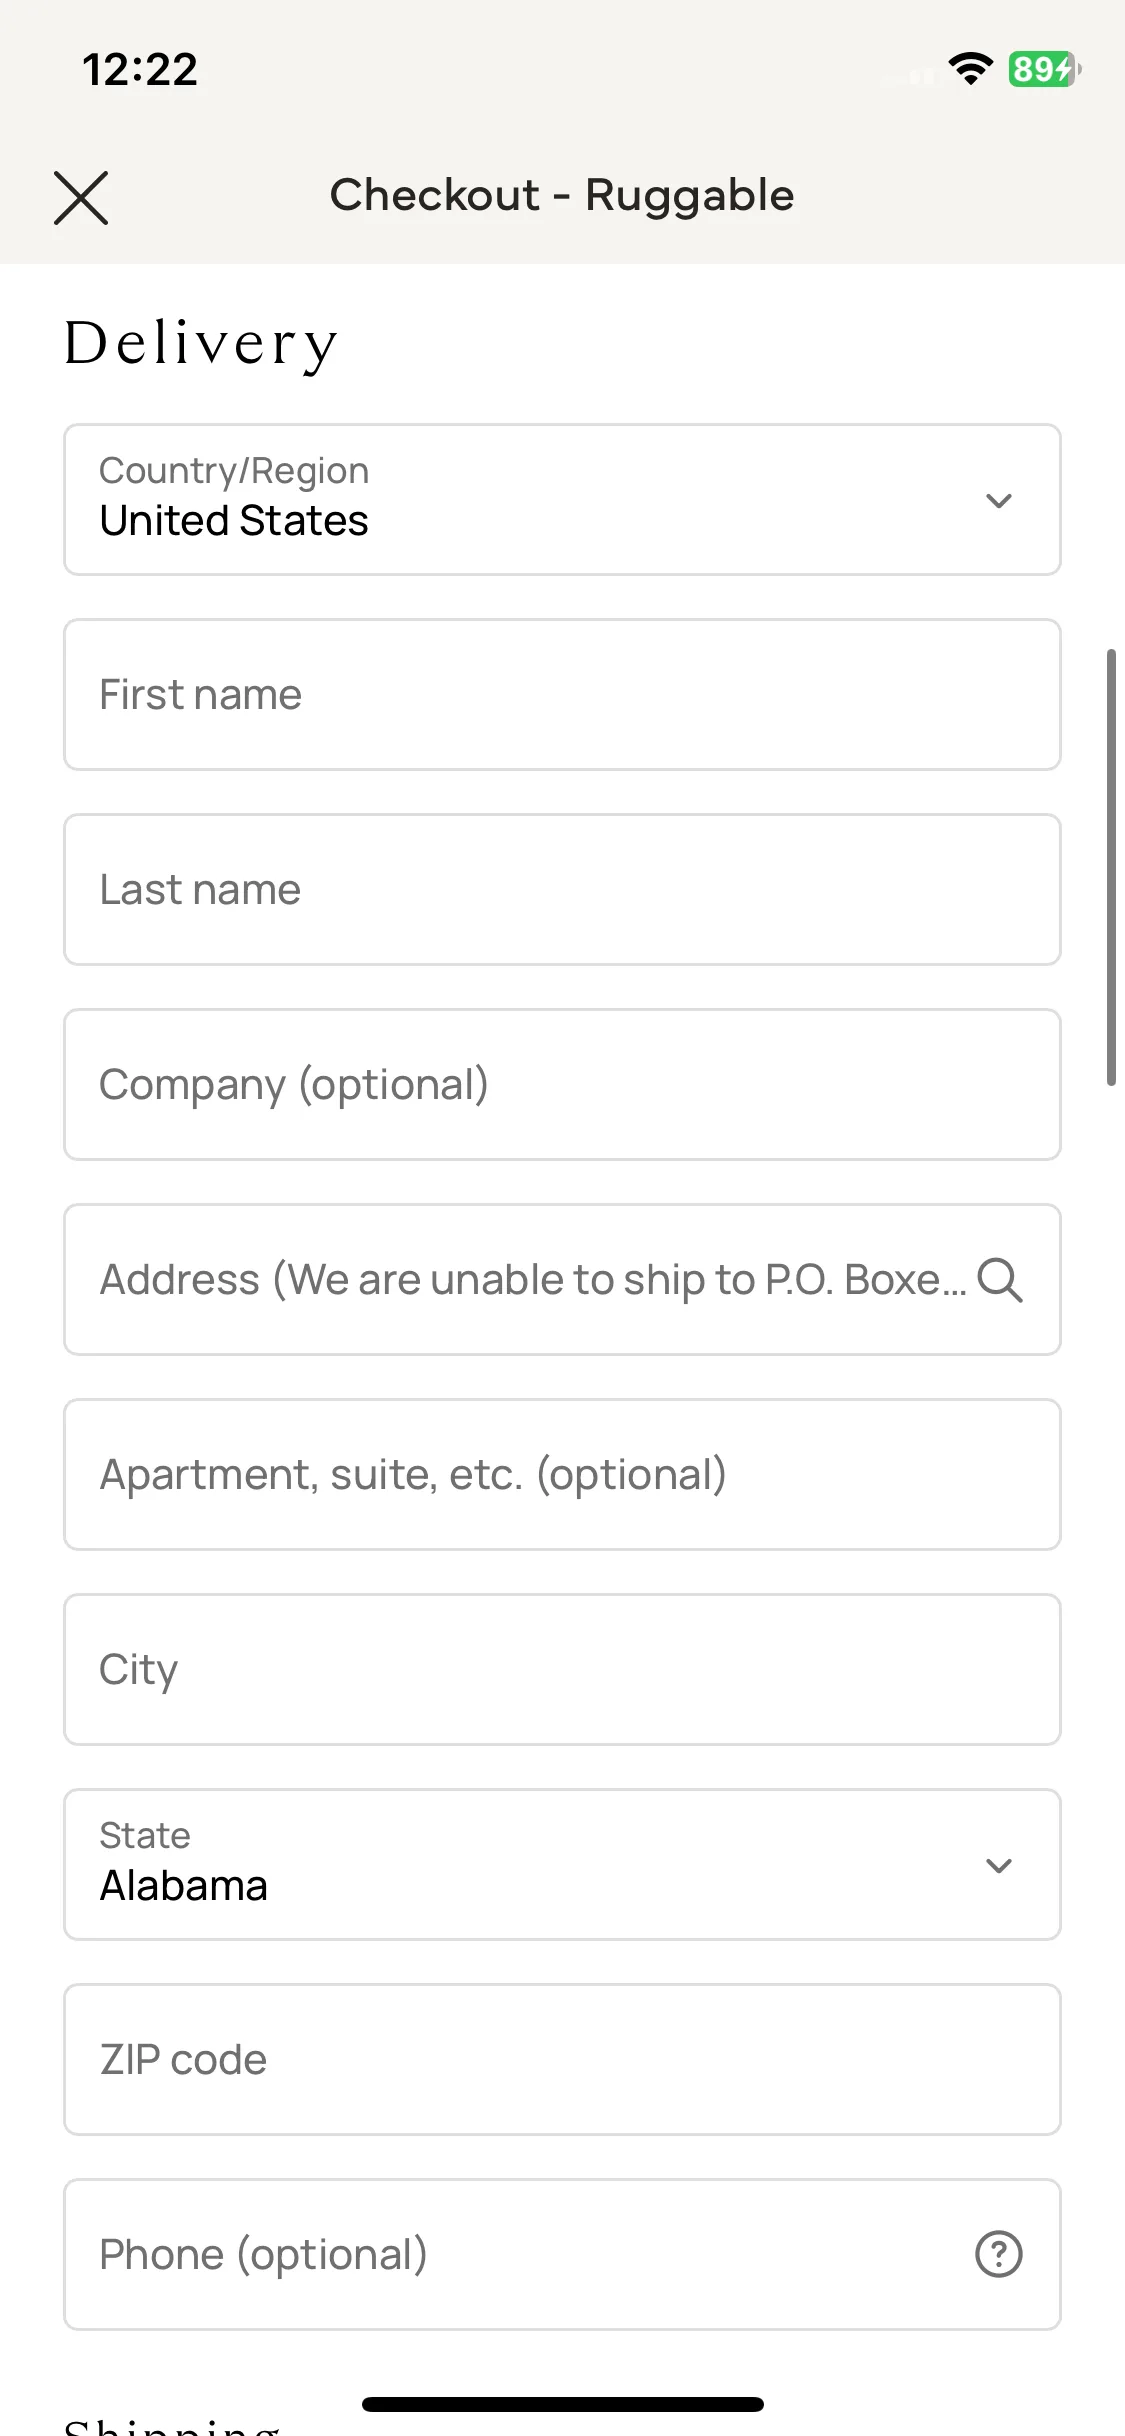Tap the Checkout - Ruggable title
The height and width of the screenshot is (2436, 1125).
click(562, 195)
